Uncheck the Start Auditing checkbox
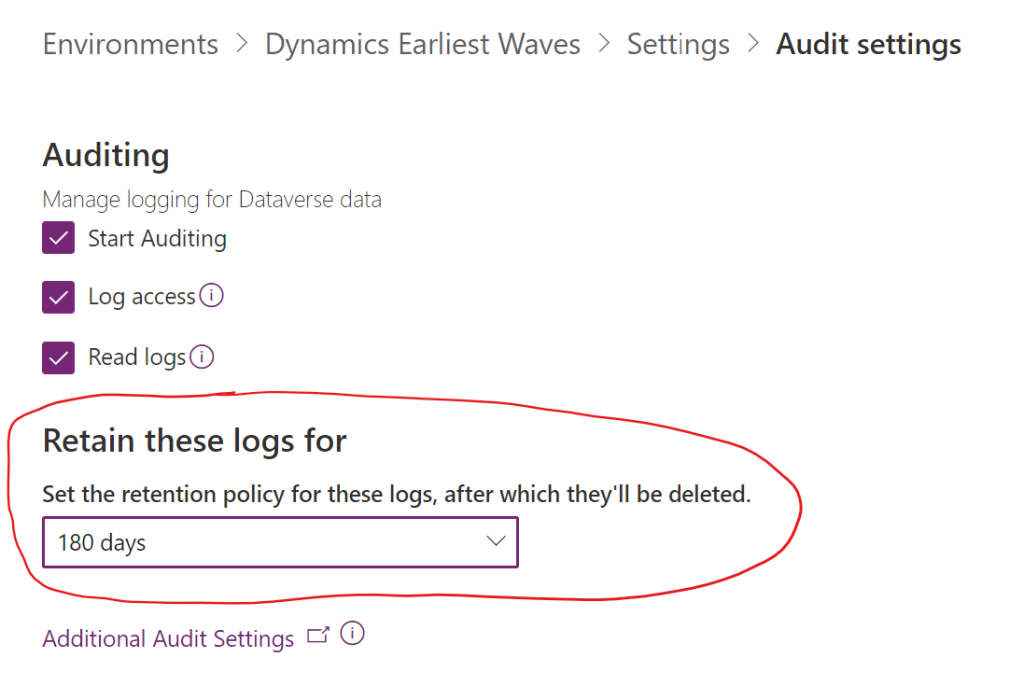 click(58, 238)
